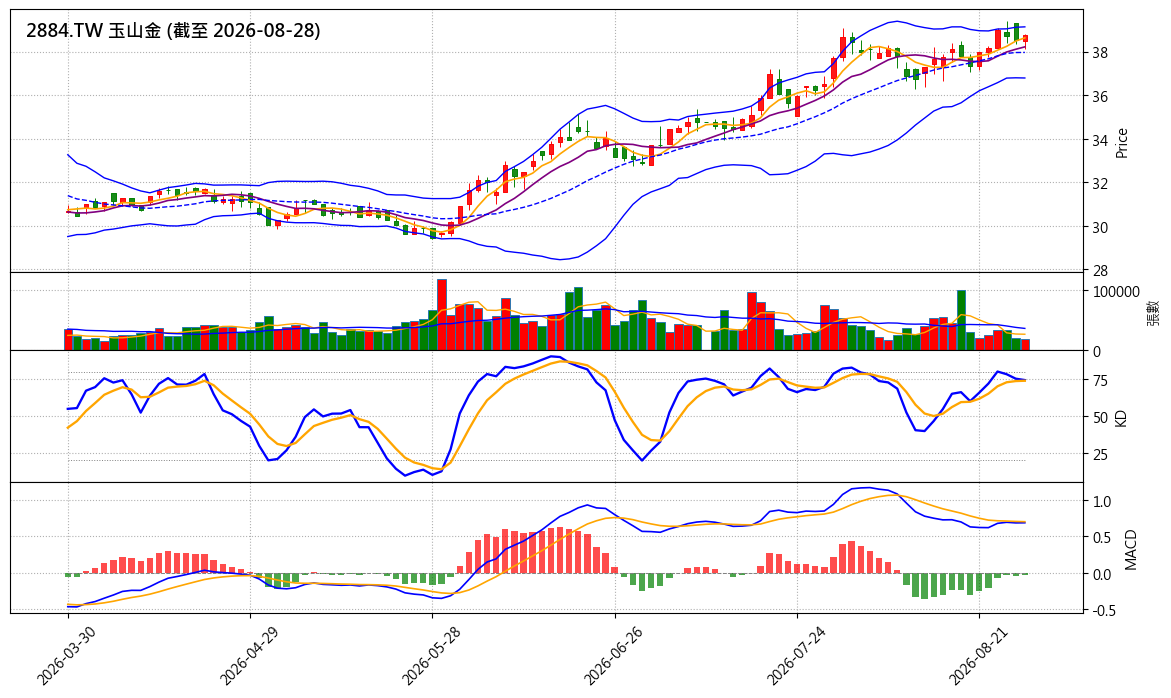This screenshot has width=1171, height=698.
Task: Click the 張數 volume axis label
Action: click(1153, 312)
